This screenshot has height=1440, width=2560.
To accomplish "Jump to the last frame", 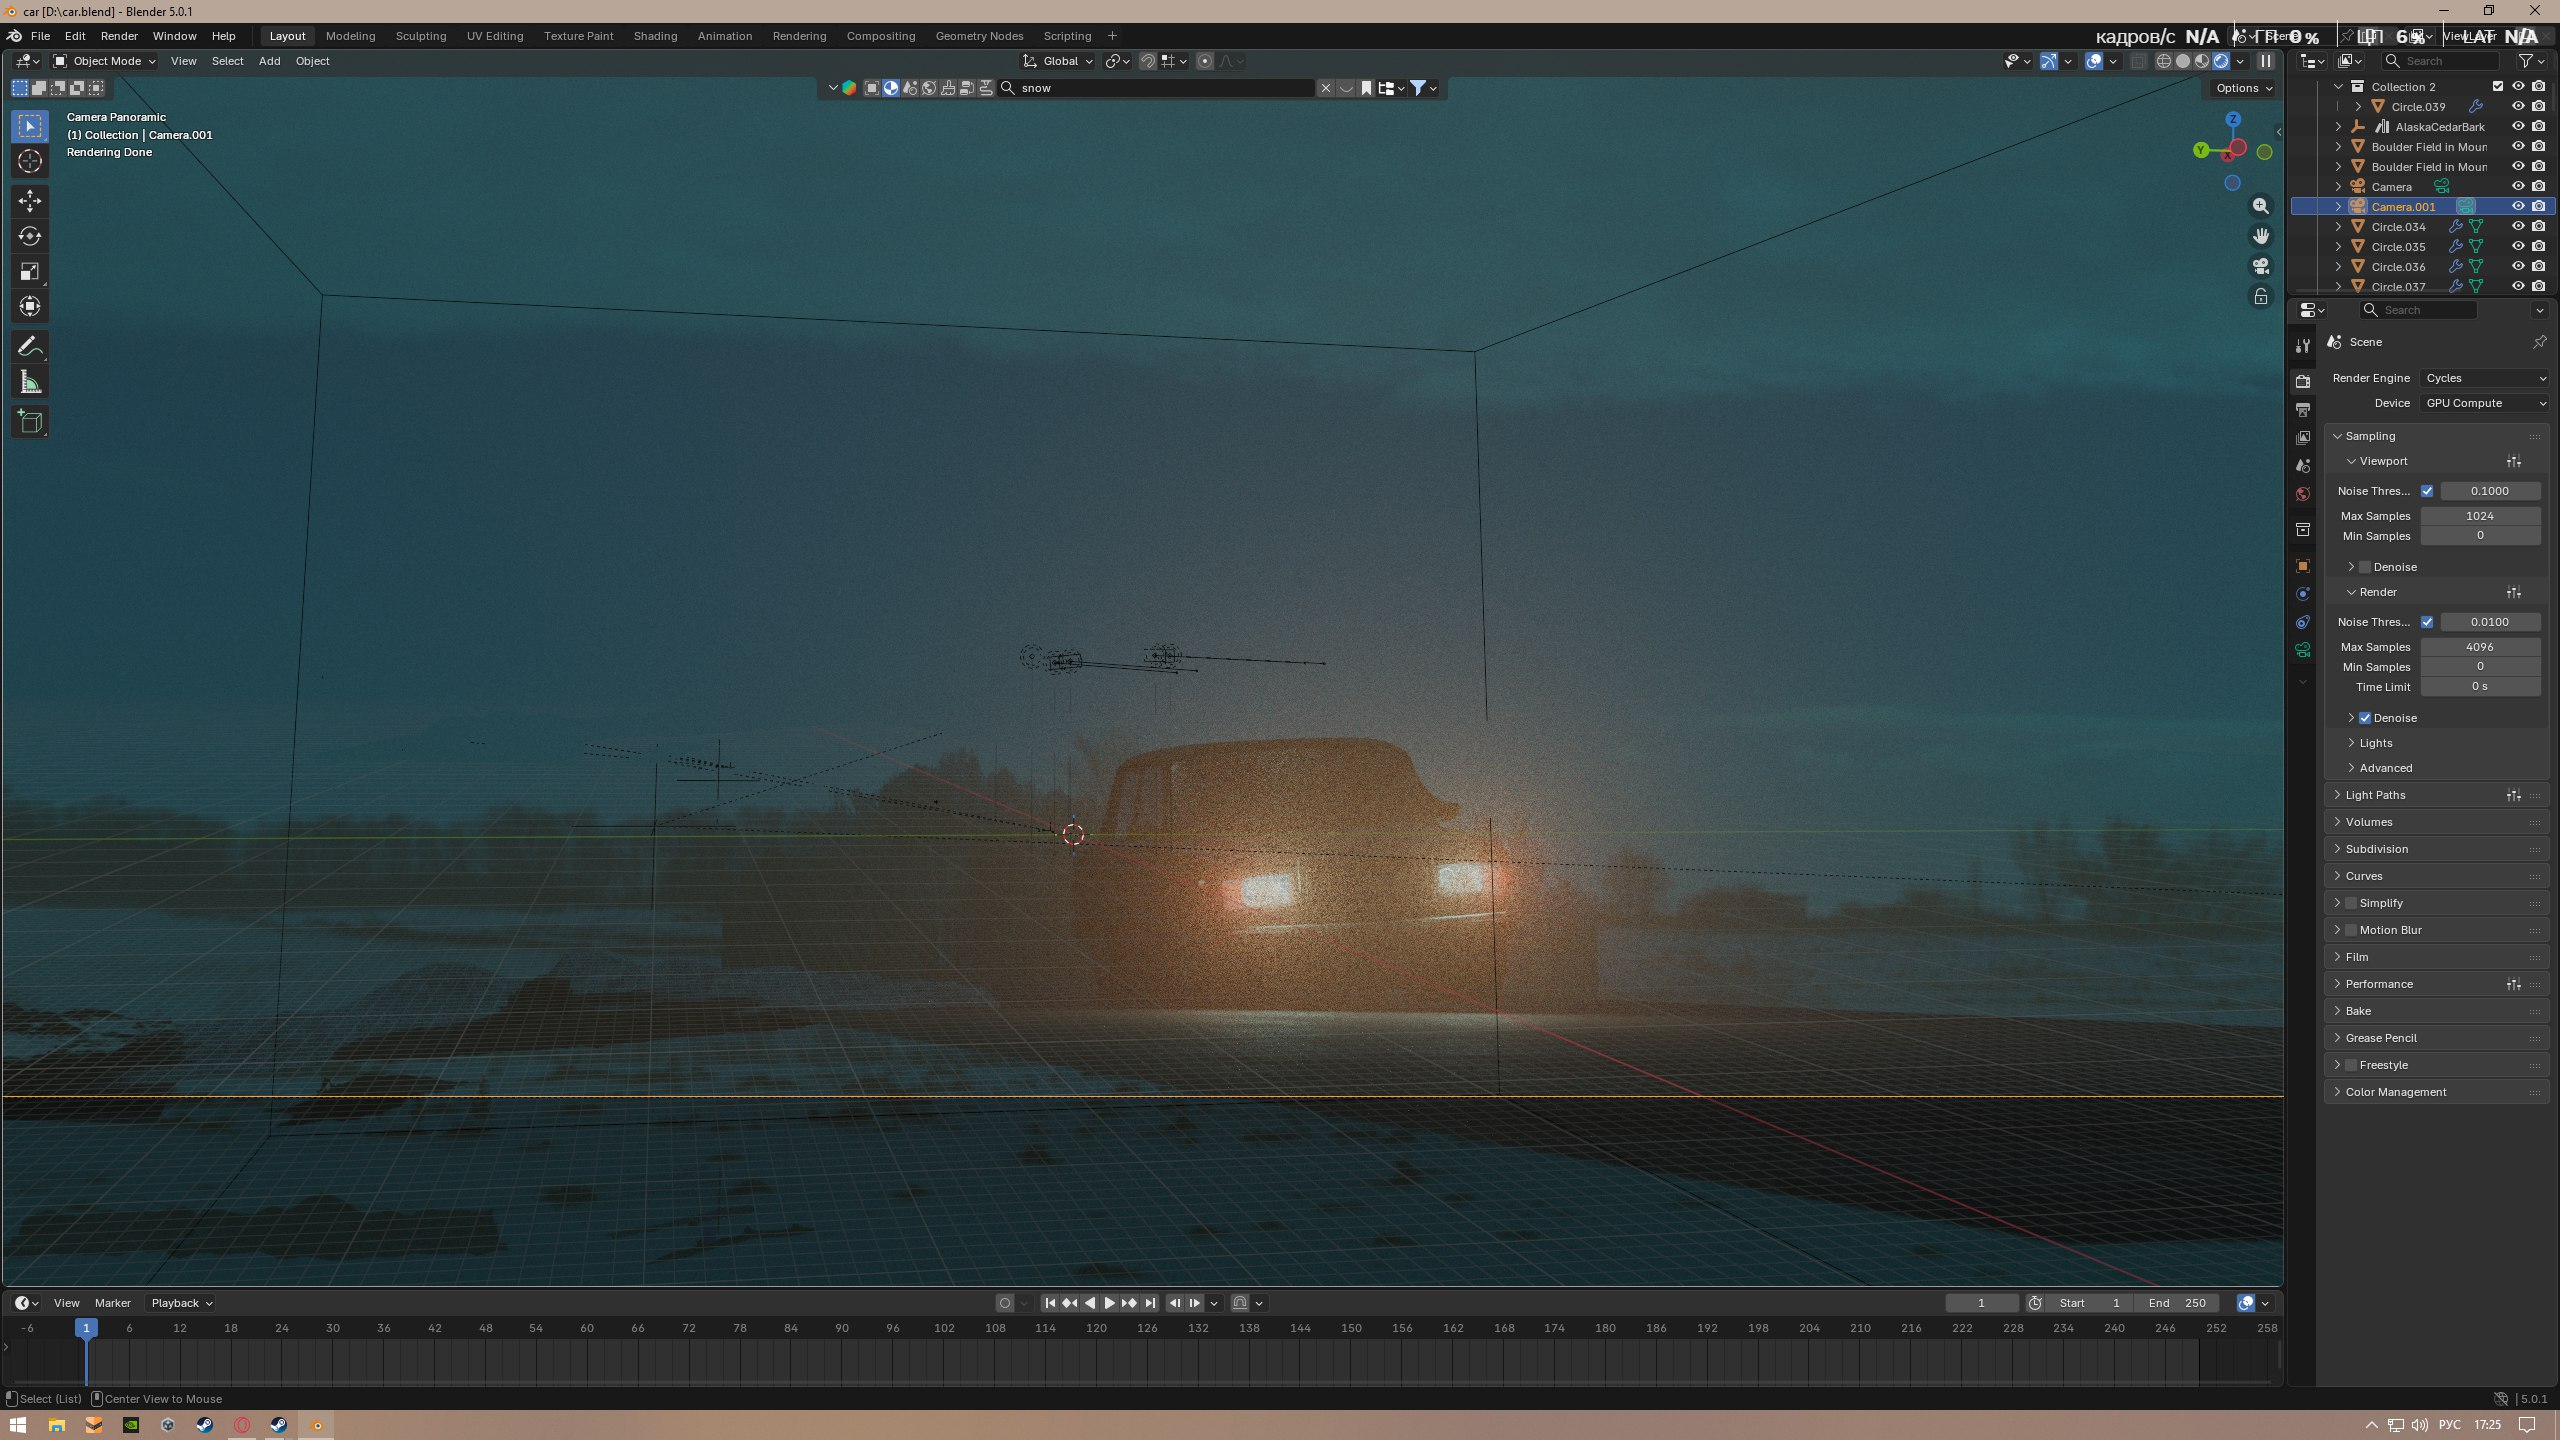I will point(1150,1303).
